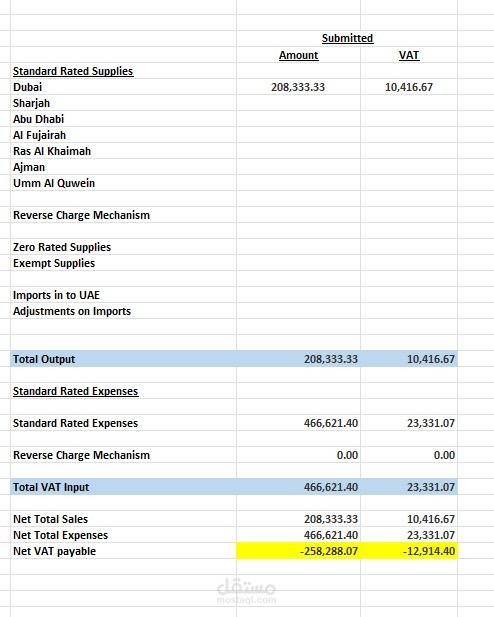Viewport: 494px width, 617px height.
Task: Select Dubai VAT 10,416.67 cell
Action: [409, 87]
